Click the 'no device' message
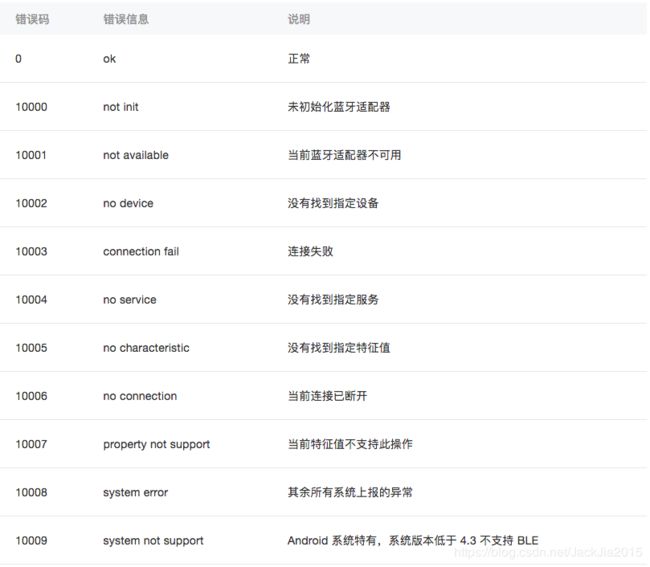 tap(128, 203)
